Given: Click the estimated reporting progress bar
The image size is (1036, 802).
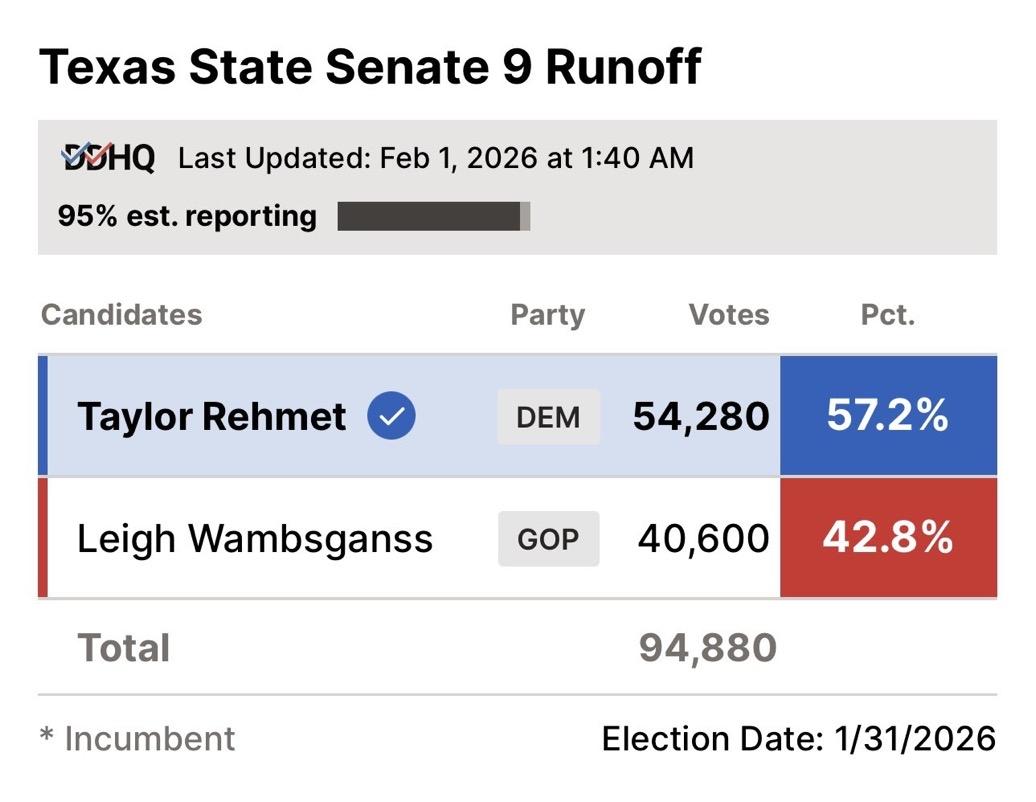Looking at the screenshot, I should coord(433,216).
